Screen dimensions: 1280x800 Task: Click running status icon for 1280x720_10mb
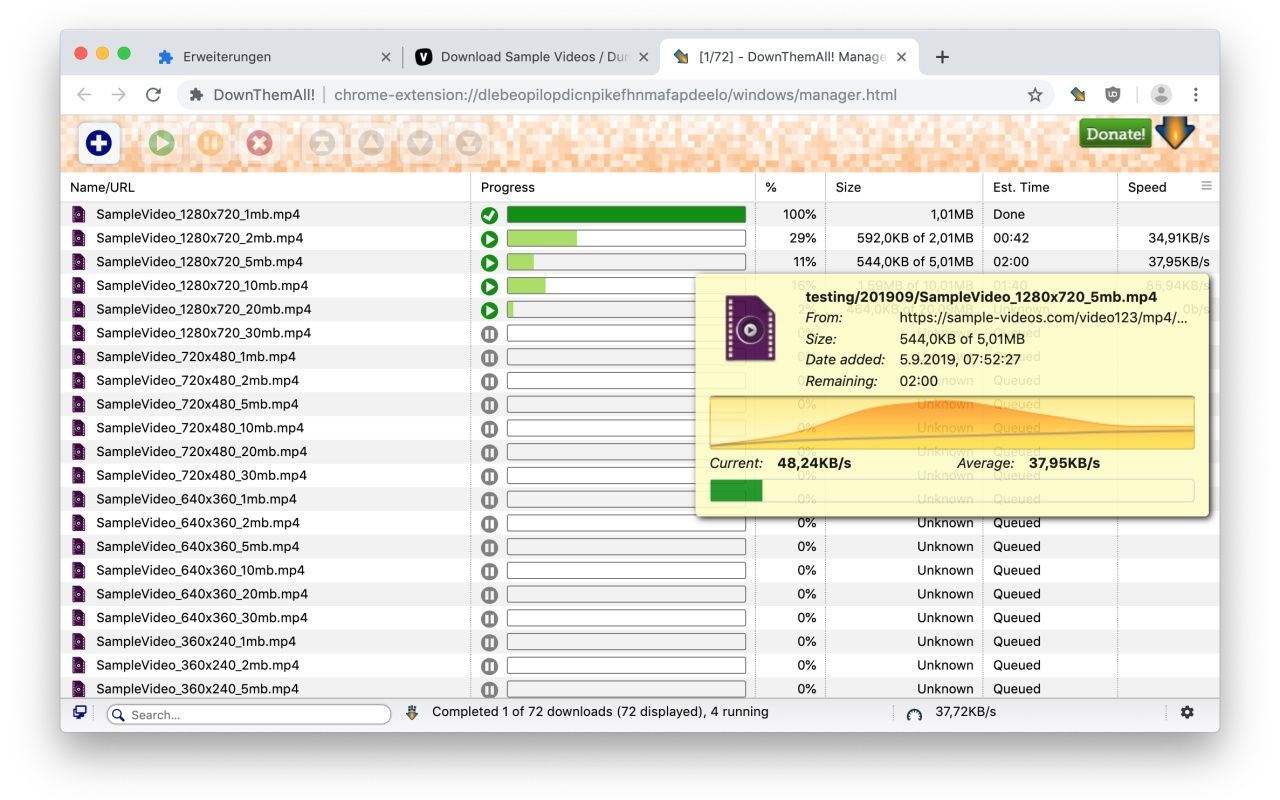pyautogui.click(x=489, y=286)
